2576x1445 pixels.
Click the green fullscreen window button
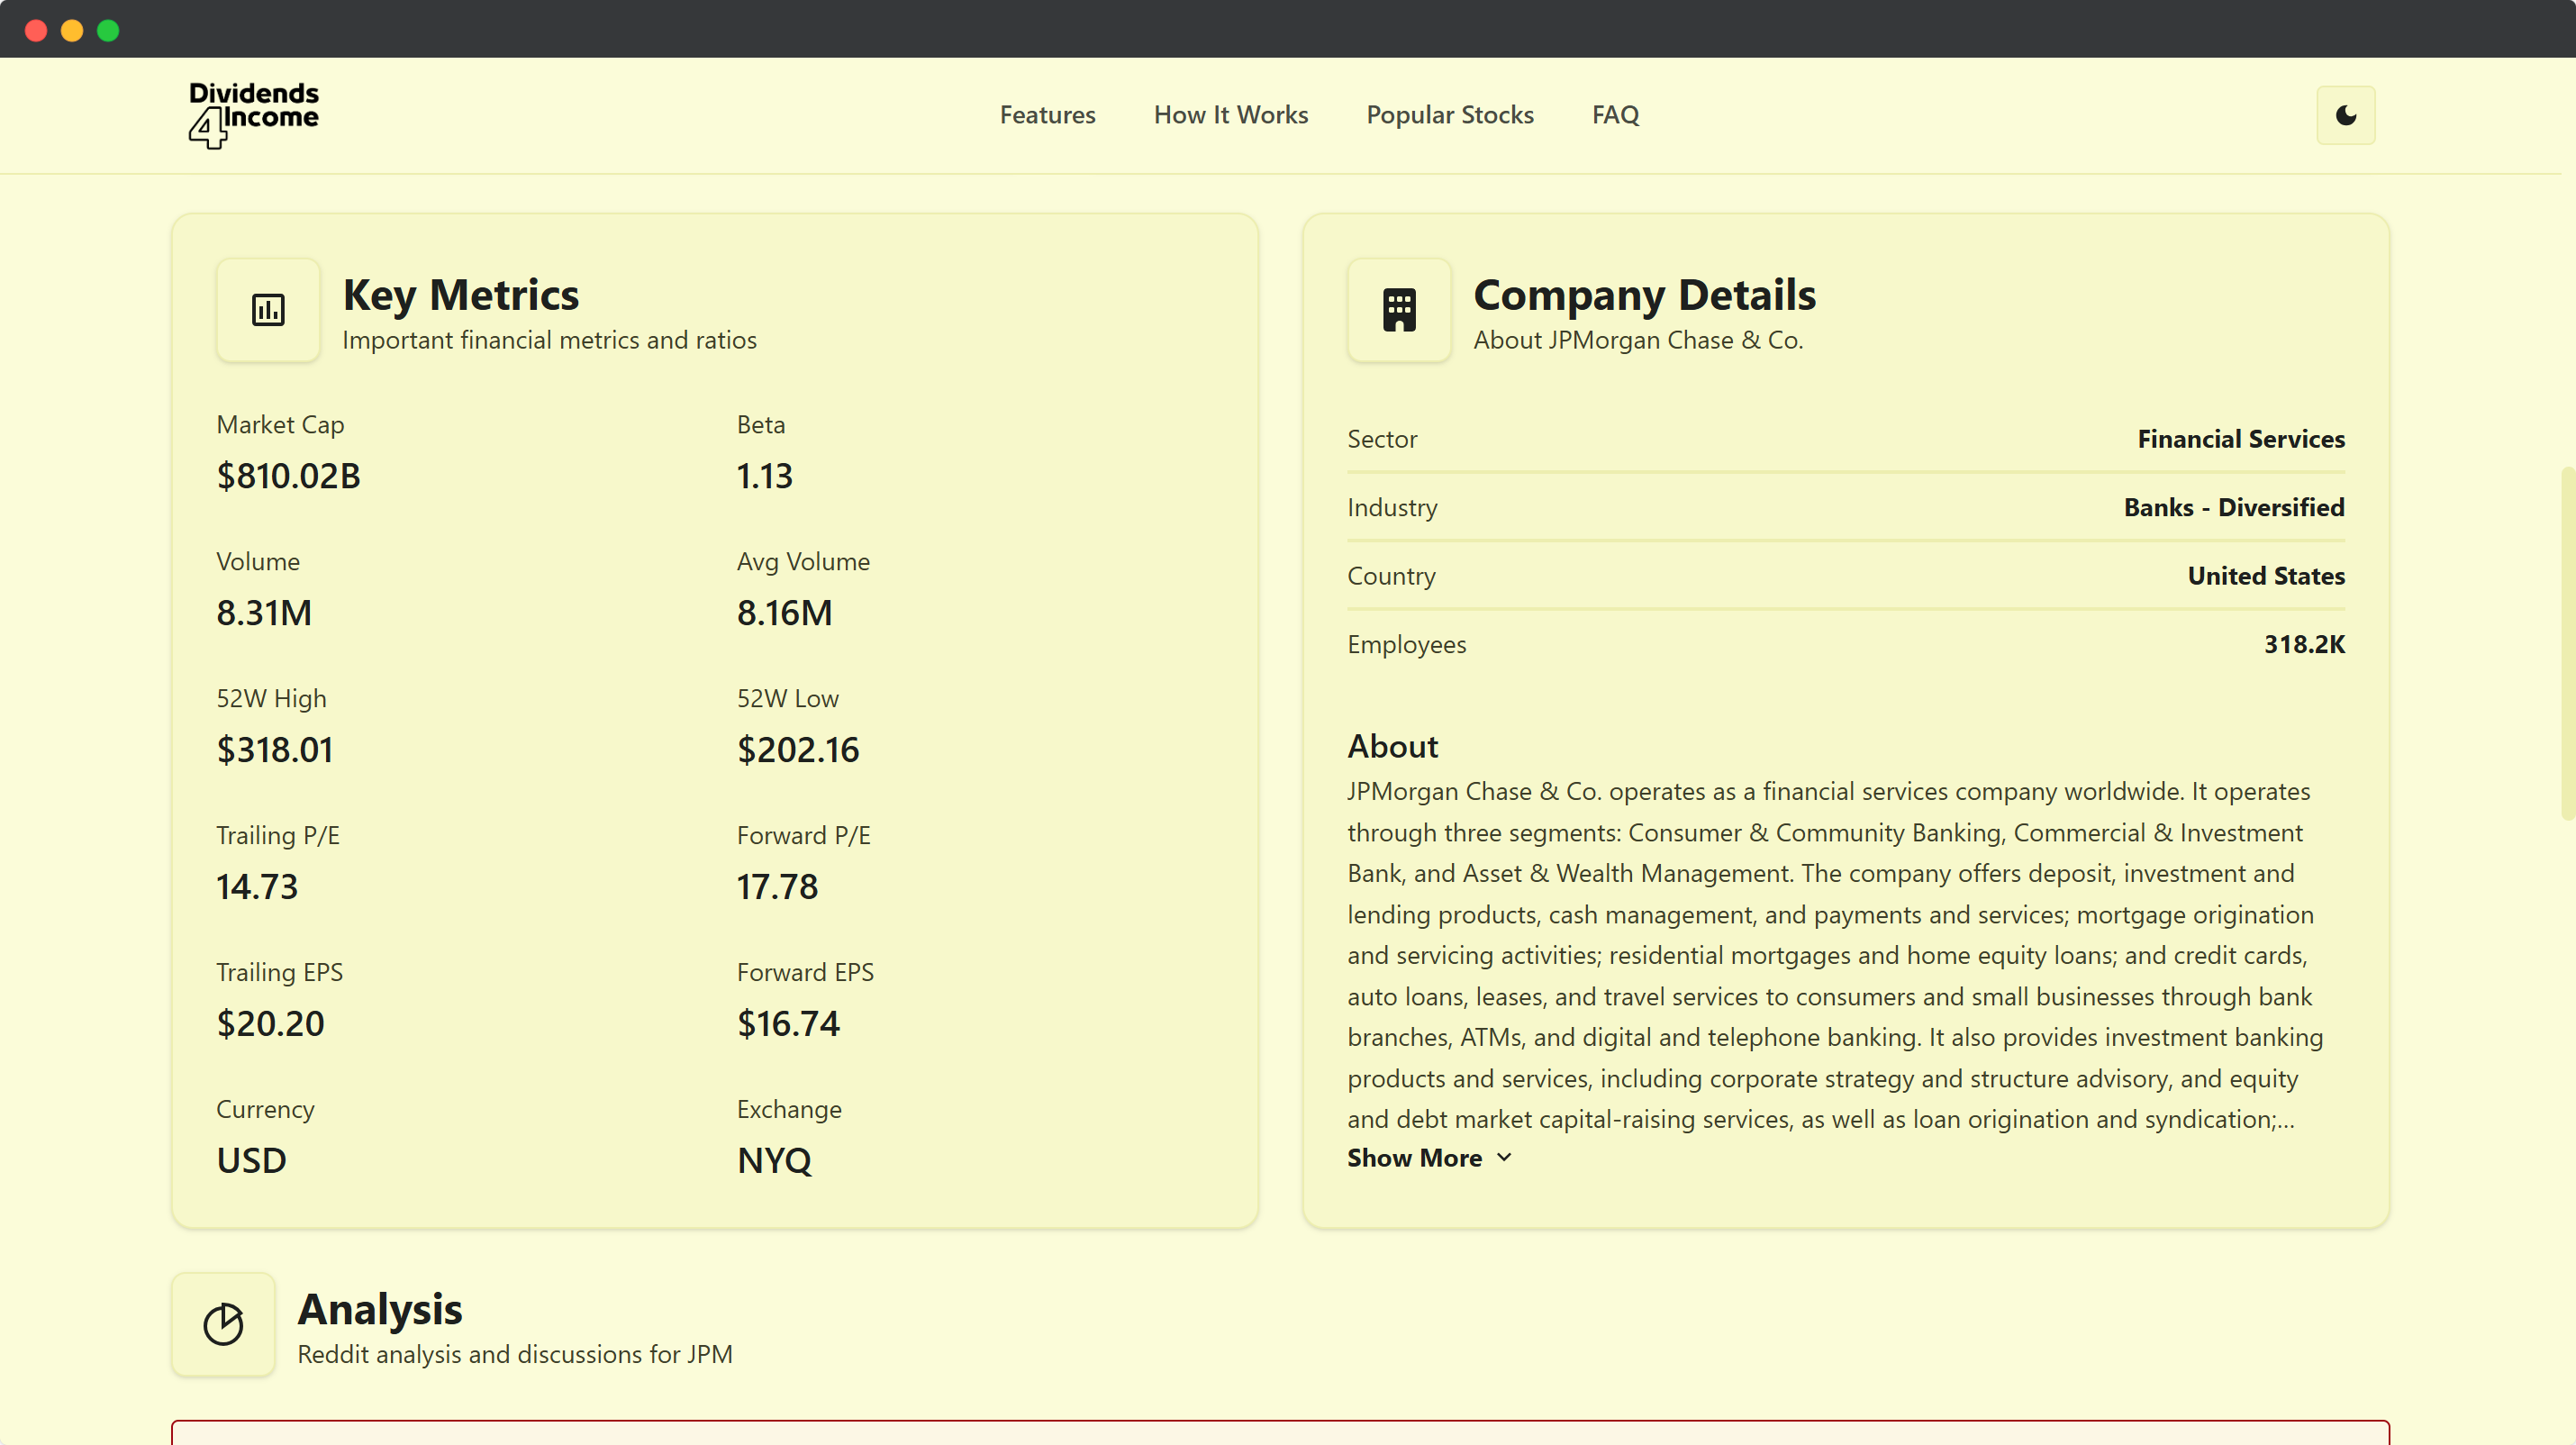point(108,30)
